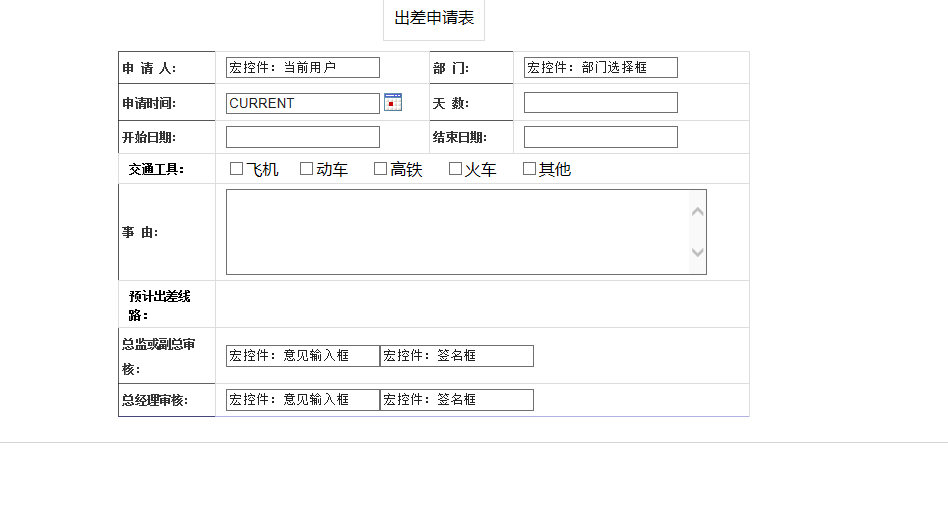948x510 pixels.
Task: Click 意见输入框 in 总监或副总审核 row
Action: point(303,356)
